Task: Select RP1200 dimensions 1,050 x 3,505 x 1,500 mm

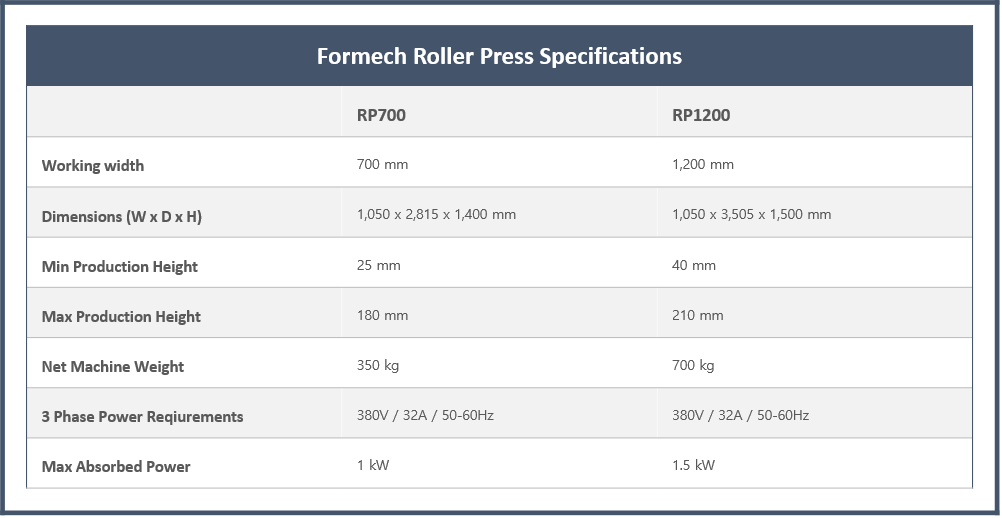Action: (751, 214)
